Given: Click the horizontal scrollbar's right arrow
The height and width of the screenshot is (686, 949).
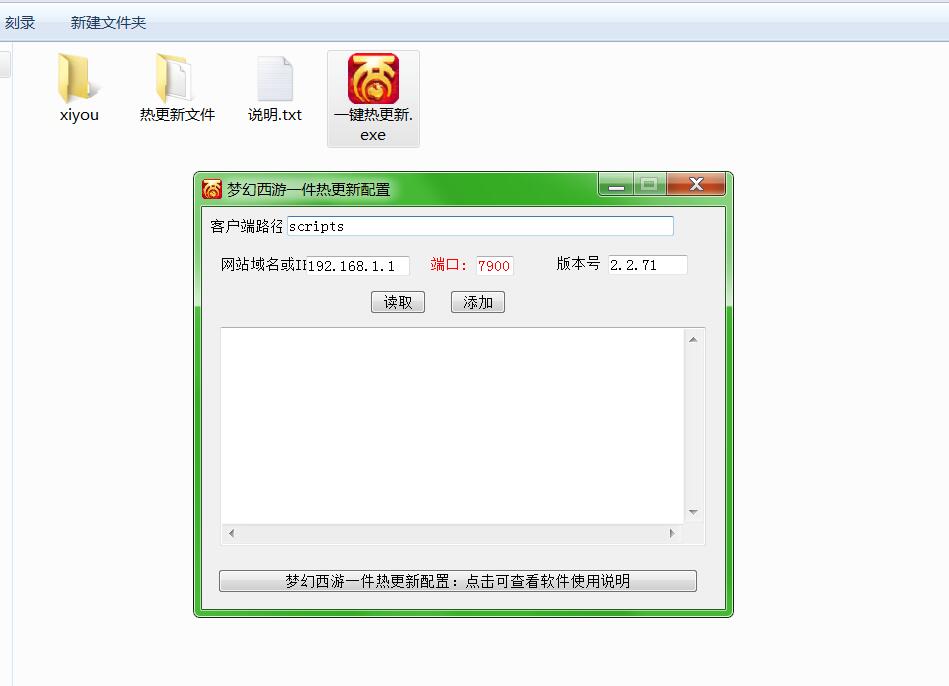Looking at the screenshot, I should 672,534.
